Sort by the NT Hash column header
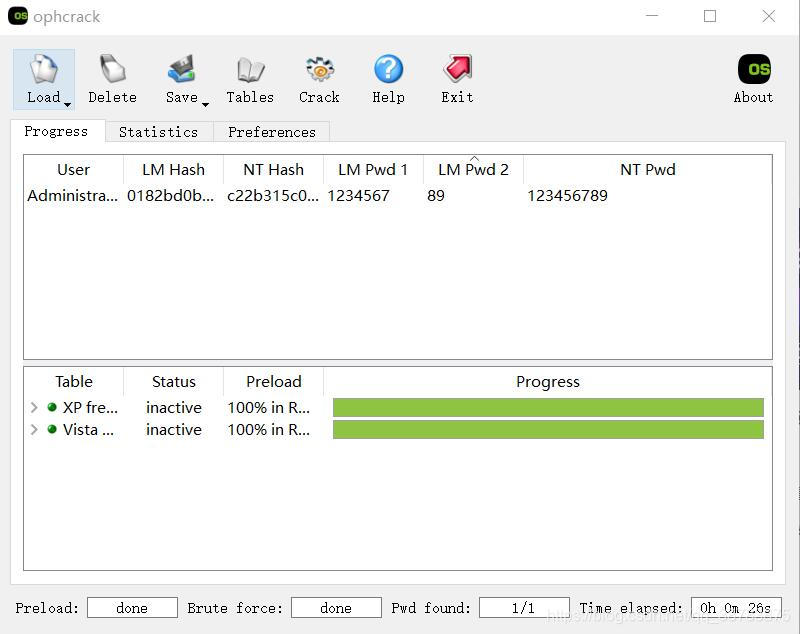The width and height of the screenshot is (800, 634). [273, 169]
